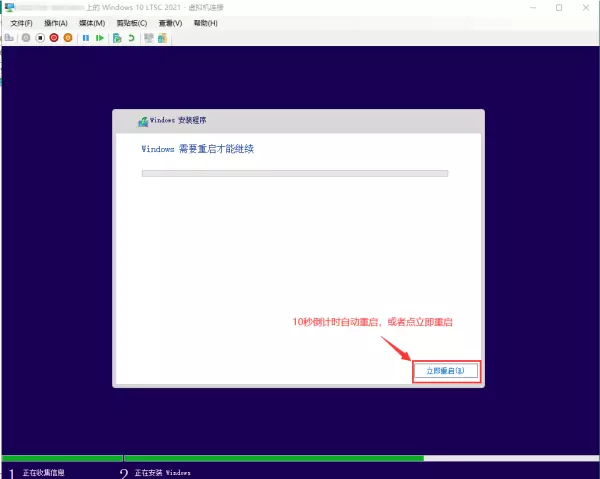Pause the virtual machine
600x479 pixels.
tap(86, 38)
